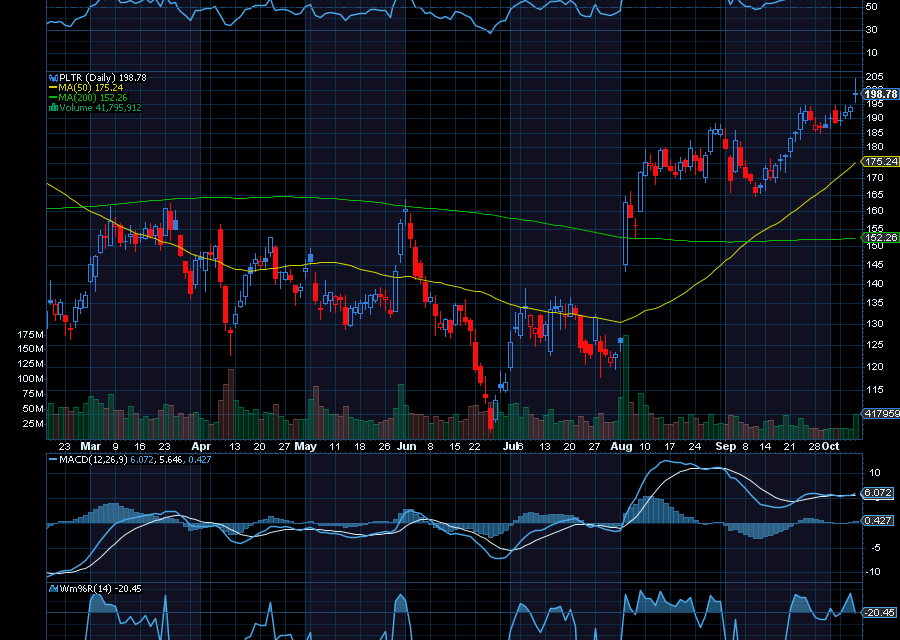Click the date label 16 in March

click(139, 447)
